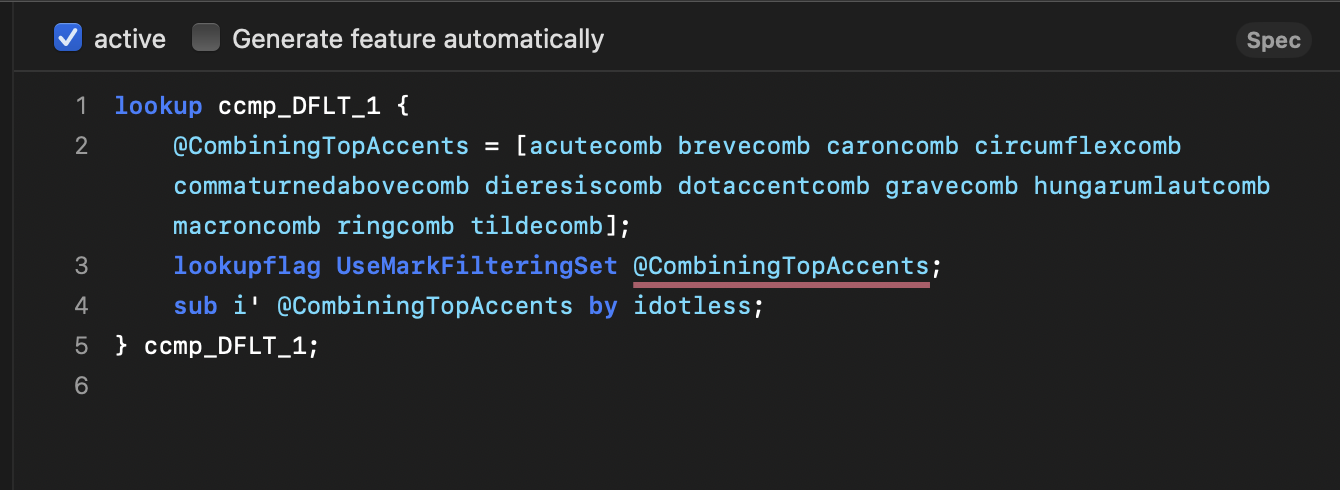Click the sub keyword on line 4
Viewport: 1340px width, 490px height.
pyautogui.click(x=195, y=306)
